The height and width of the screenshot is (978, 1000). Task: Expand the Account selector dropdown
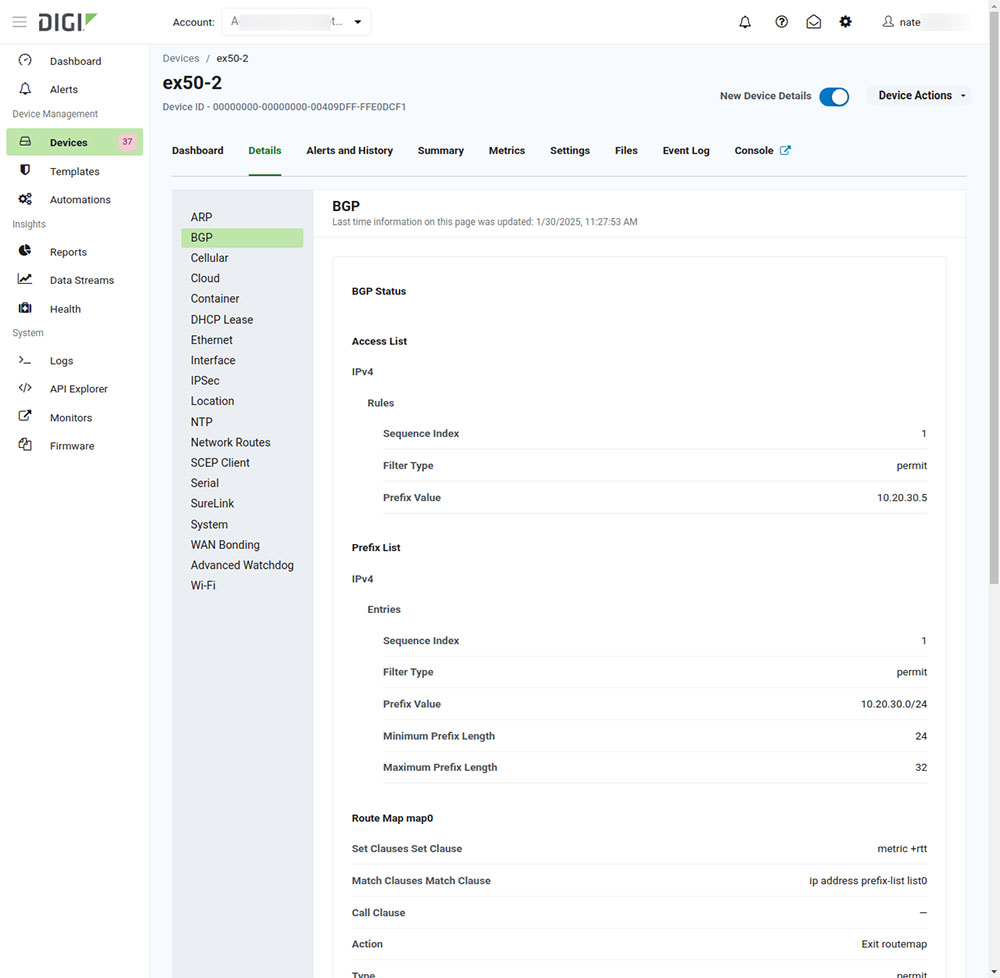tap(357, 21)
